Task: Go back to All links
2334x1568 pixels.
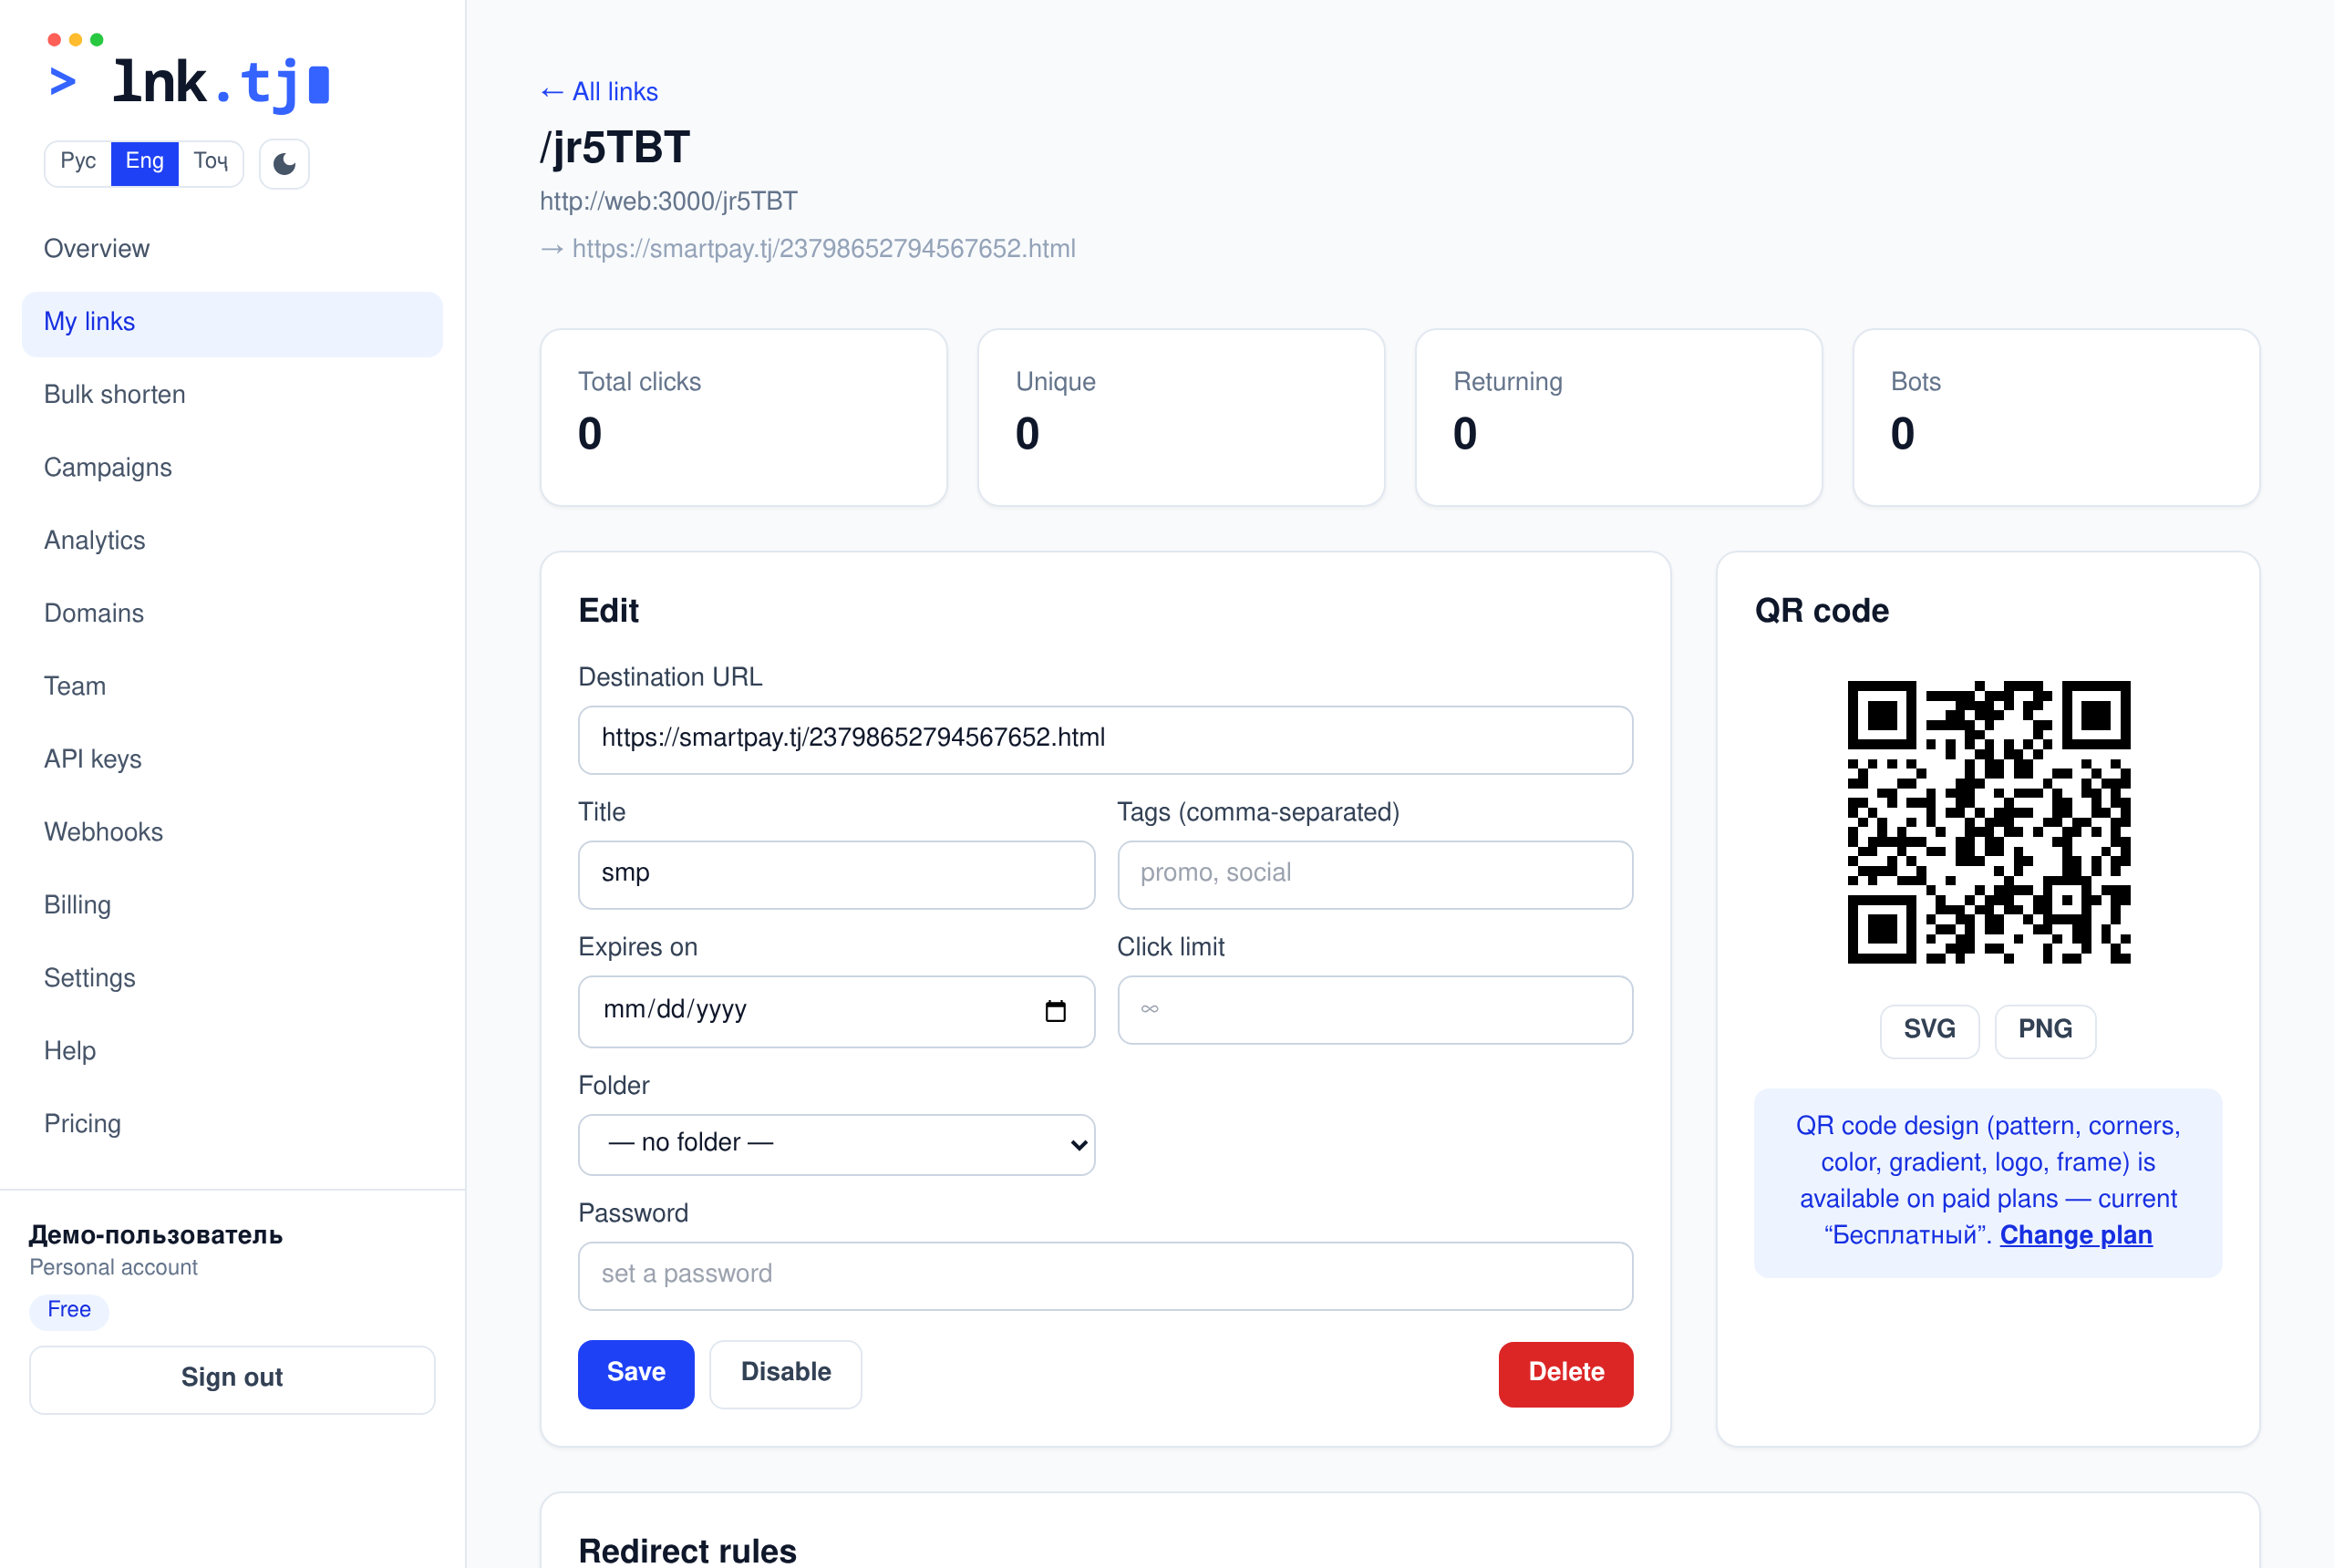Action: pyautogui.click(x=599, y=92)
